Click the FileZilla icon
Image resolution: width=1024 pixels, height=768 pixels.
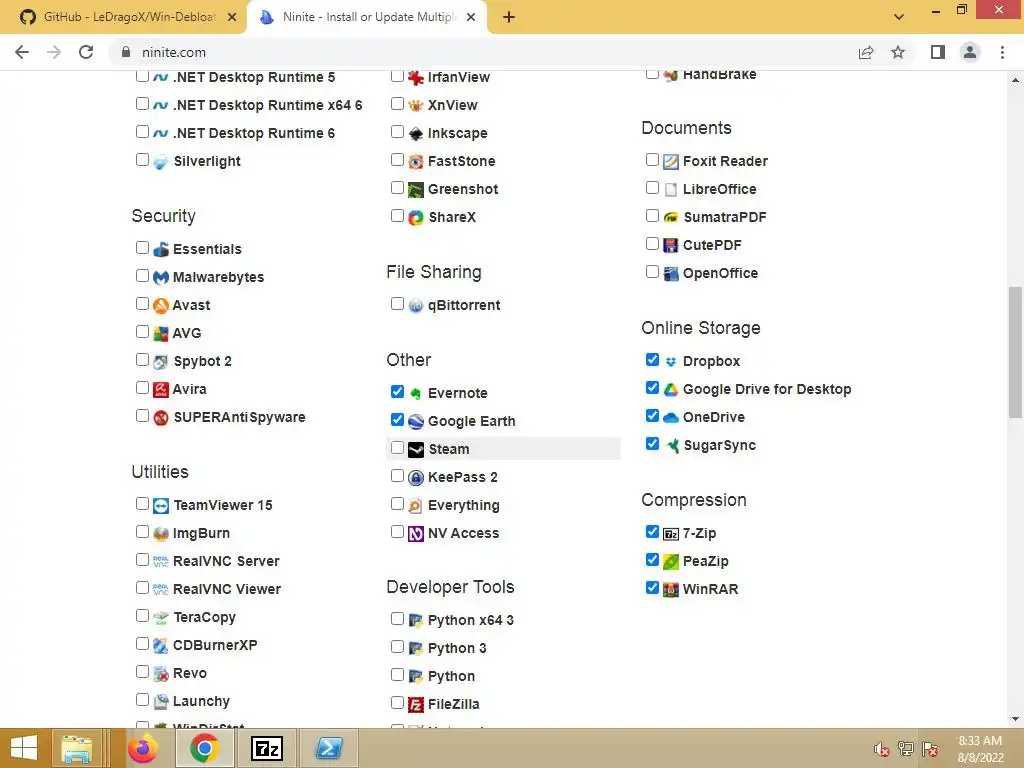pos(416,705)
